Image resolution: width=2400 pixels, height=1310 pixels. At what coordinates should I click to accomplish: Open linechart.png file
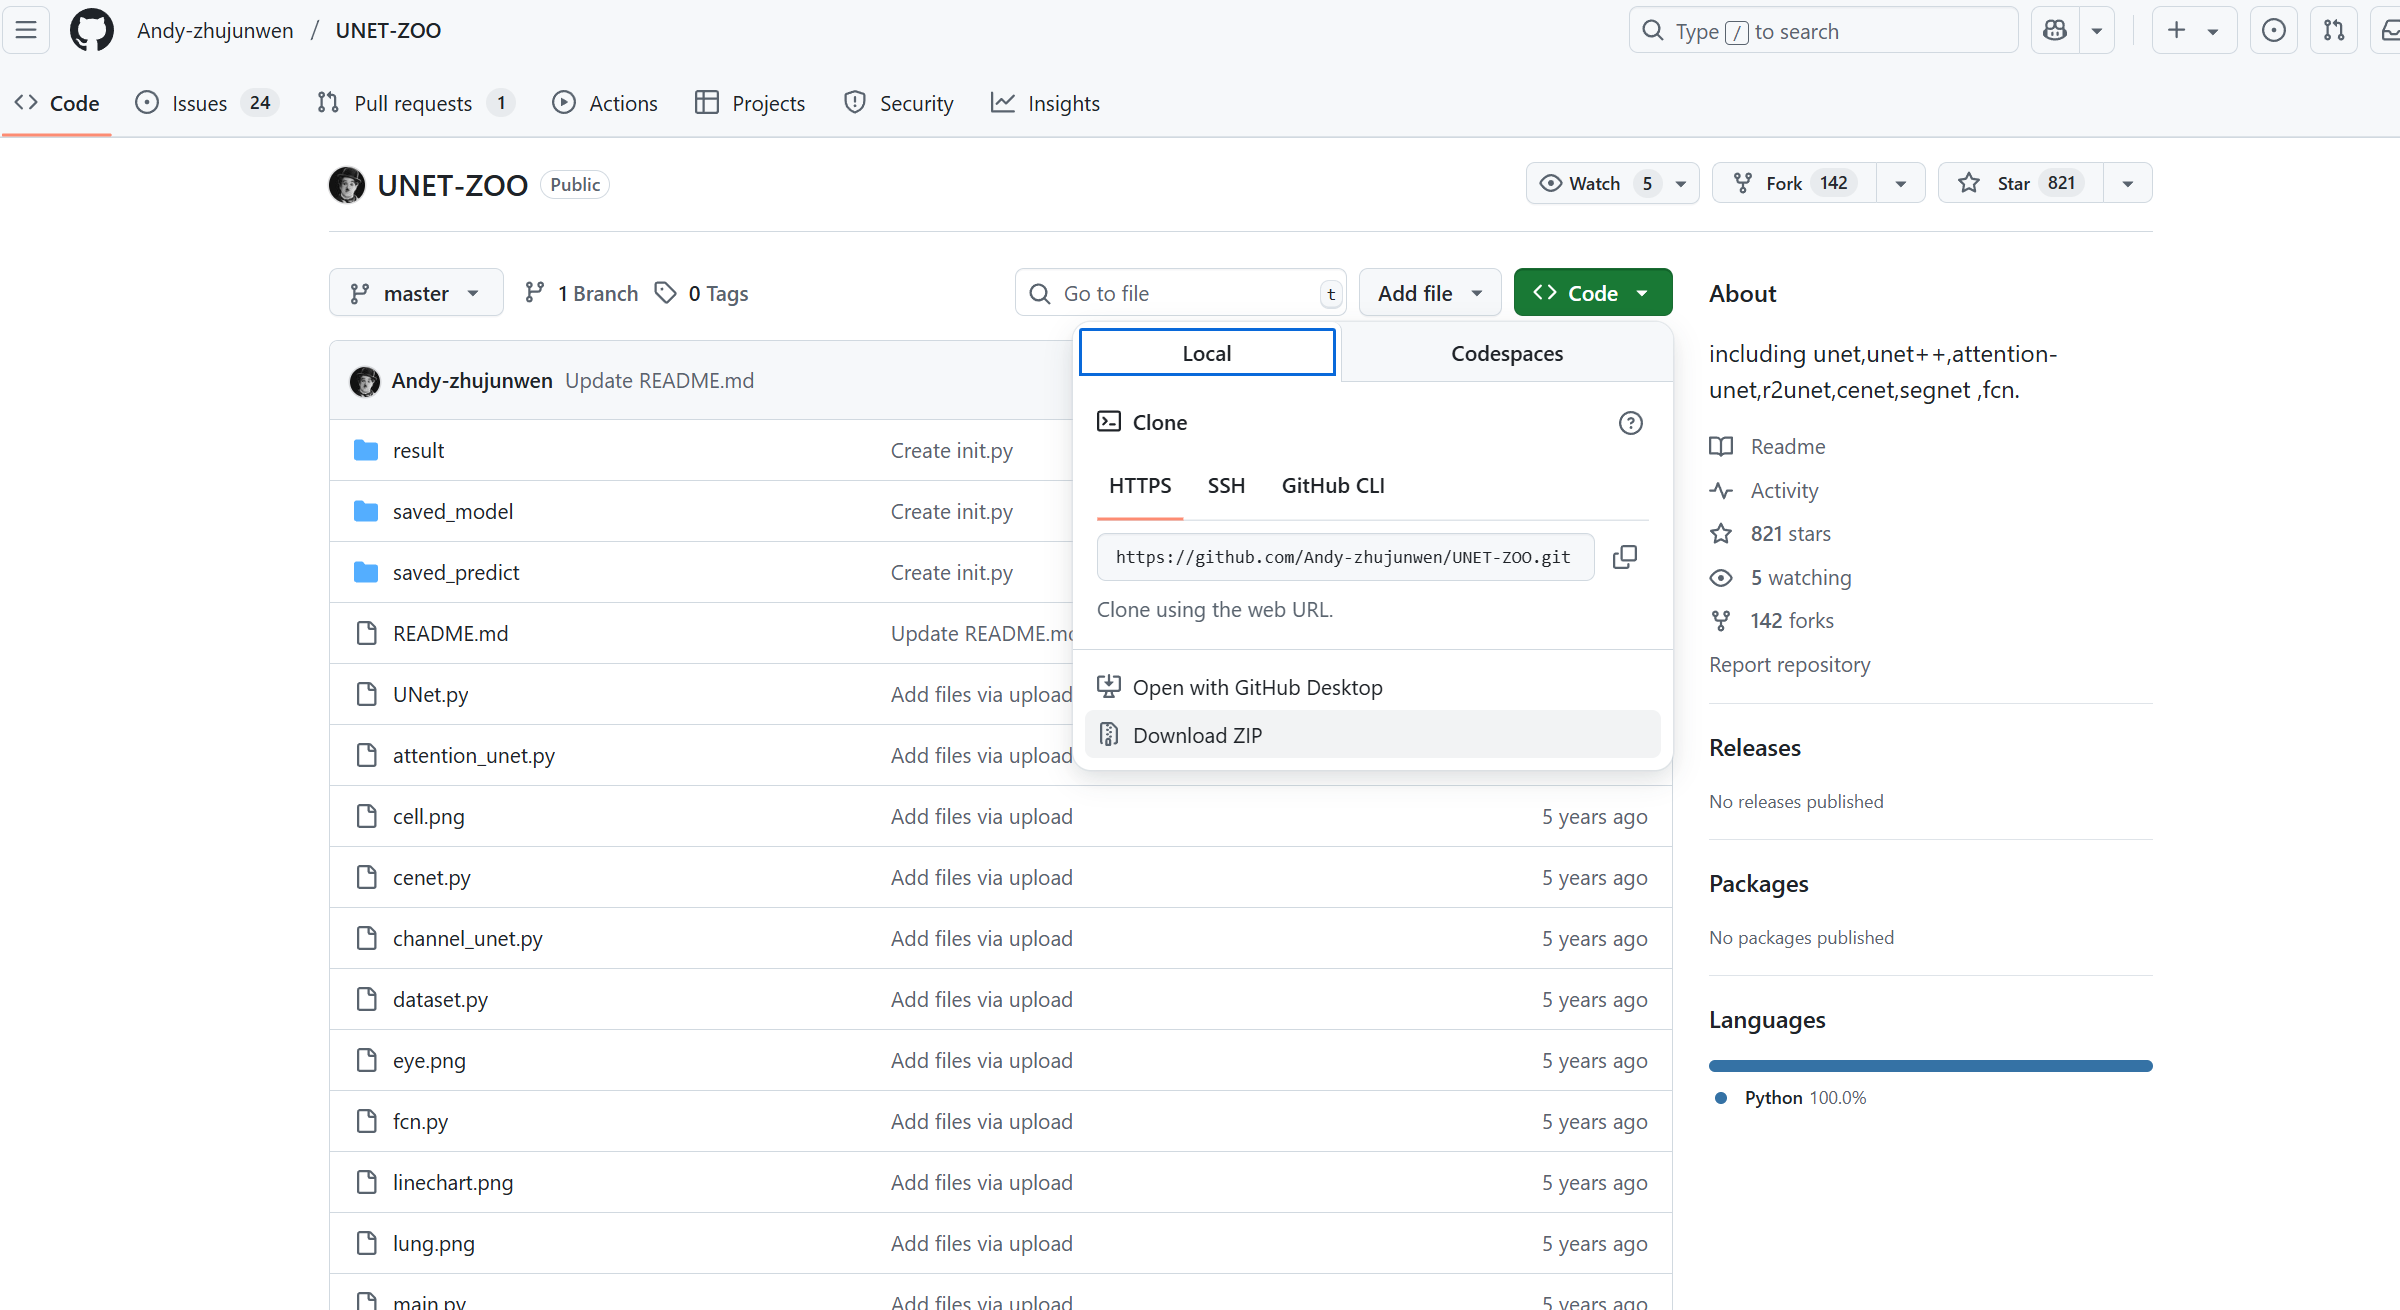[453, 1183]
